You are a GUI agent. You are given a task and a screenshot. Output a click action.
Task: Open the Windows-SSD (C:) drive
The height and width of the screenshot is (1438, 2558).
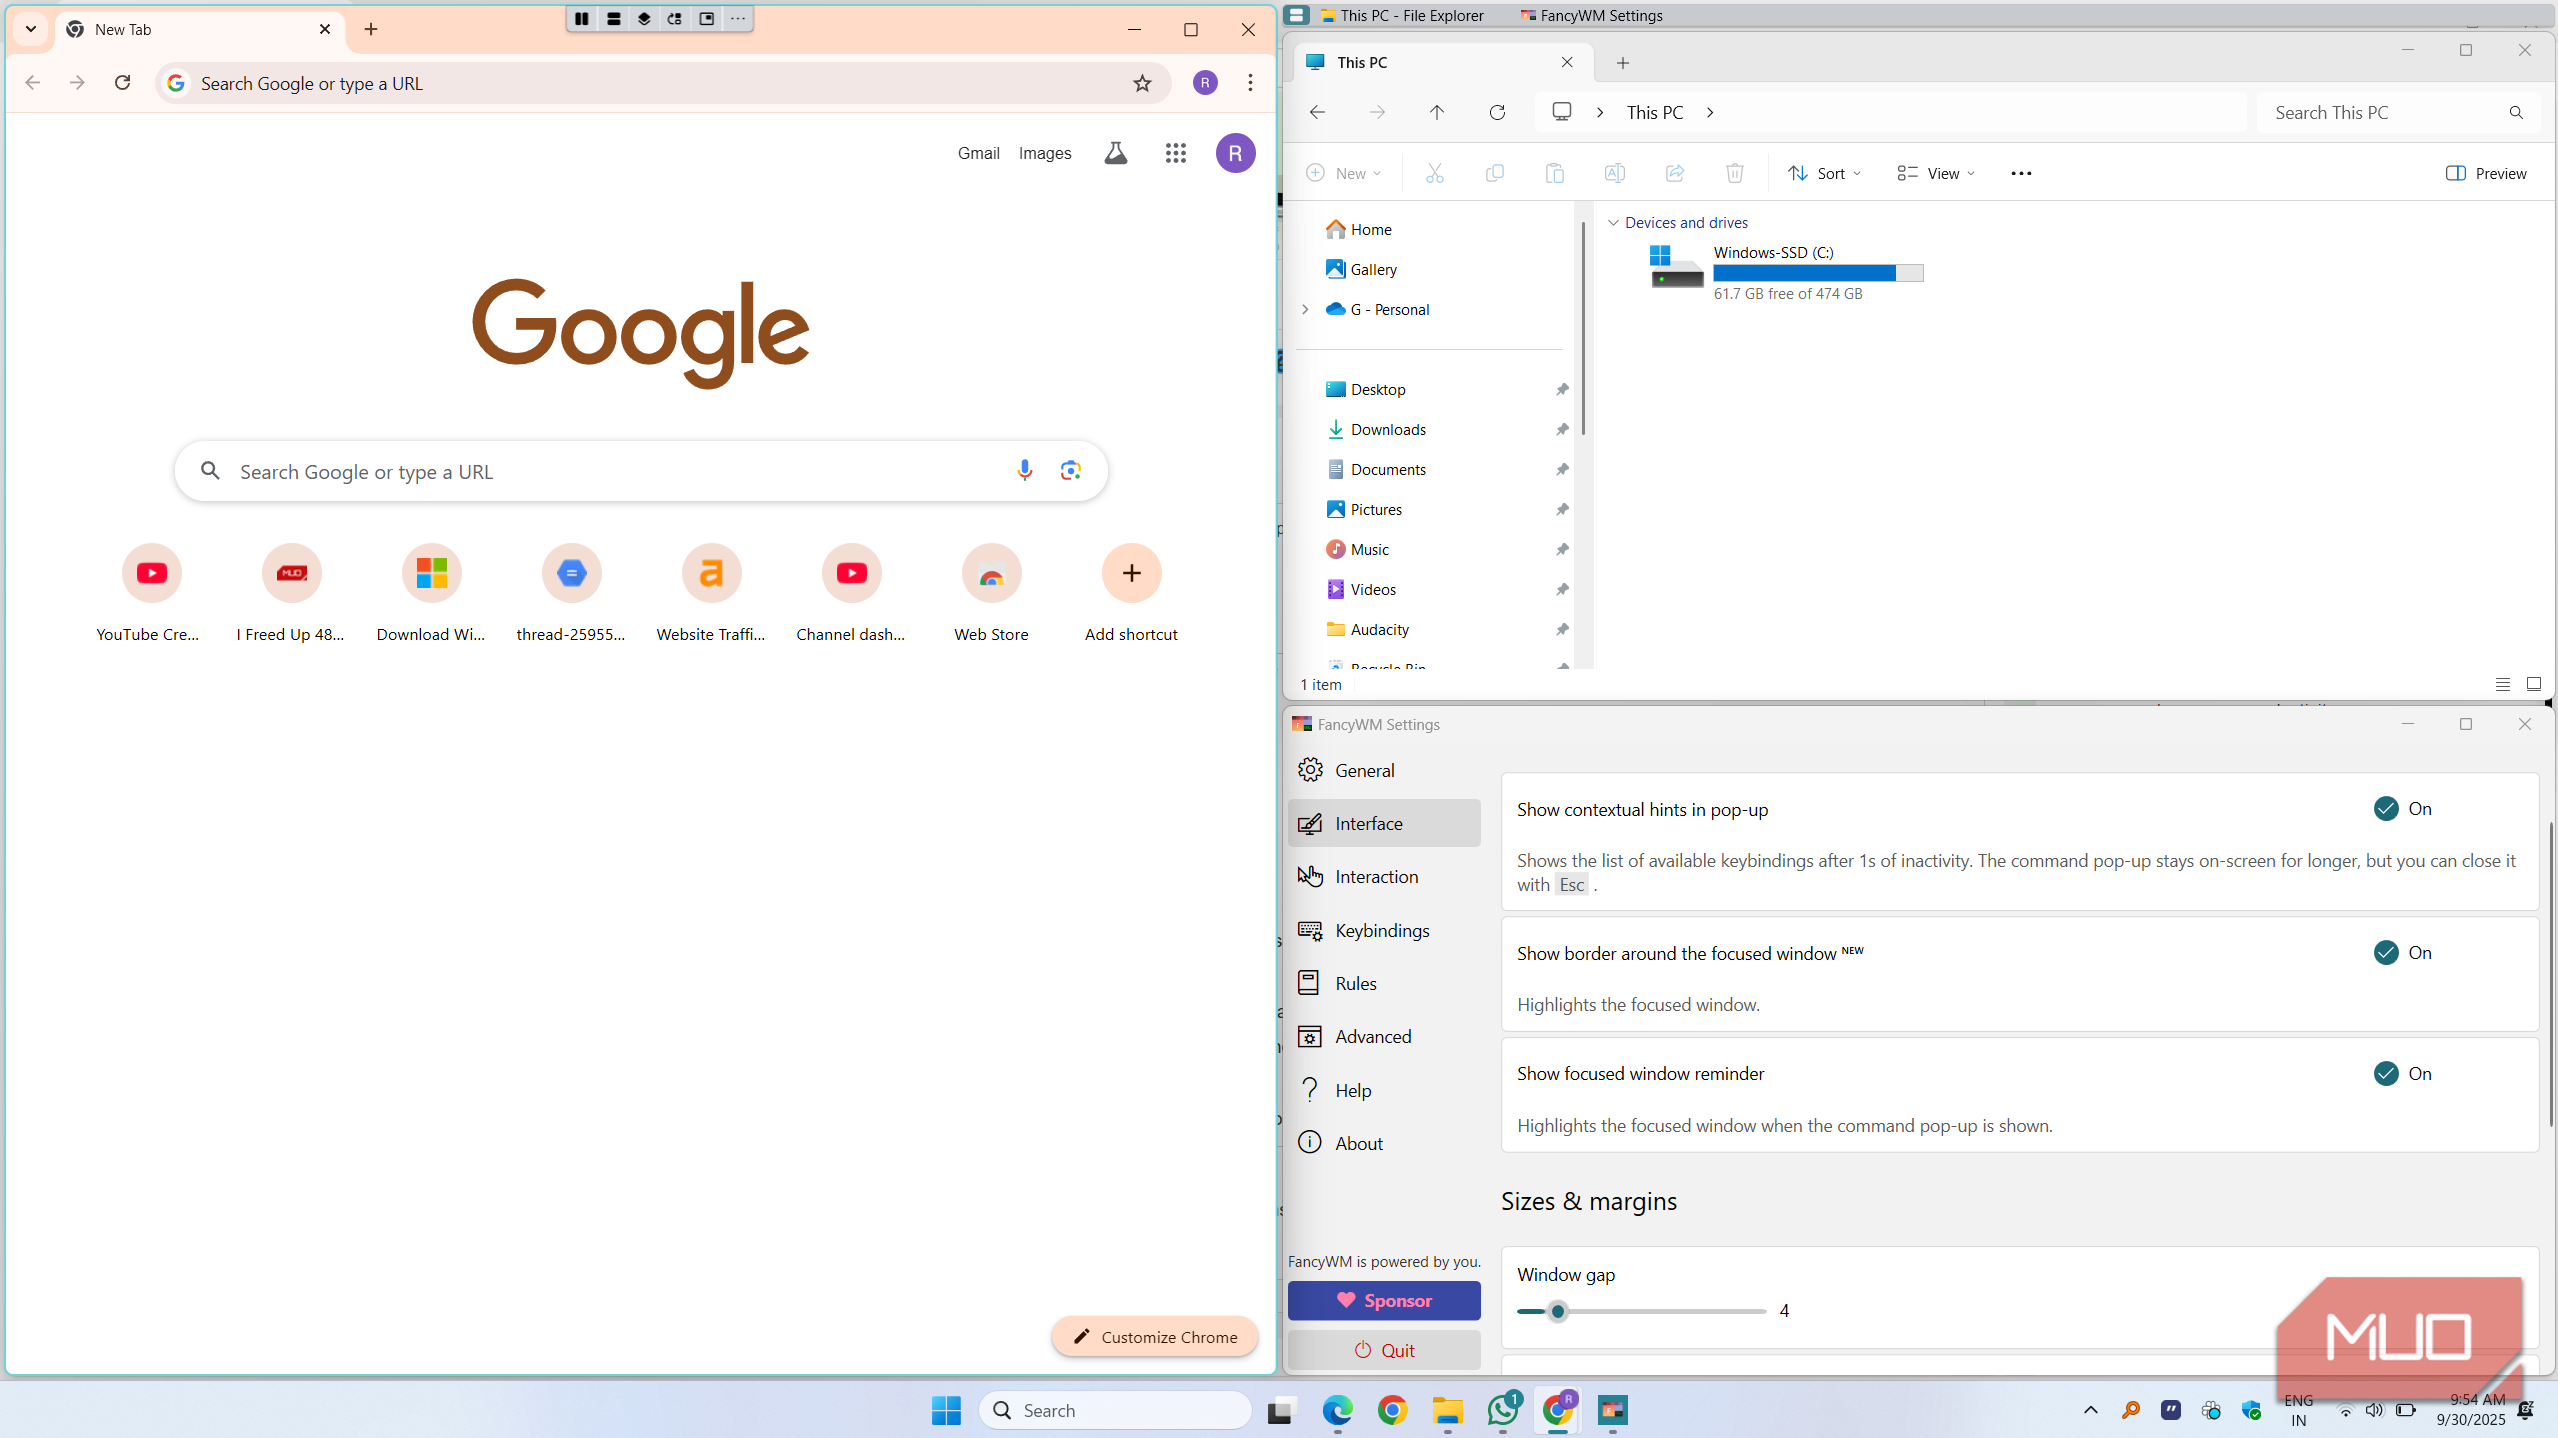point(1786,273)
